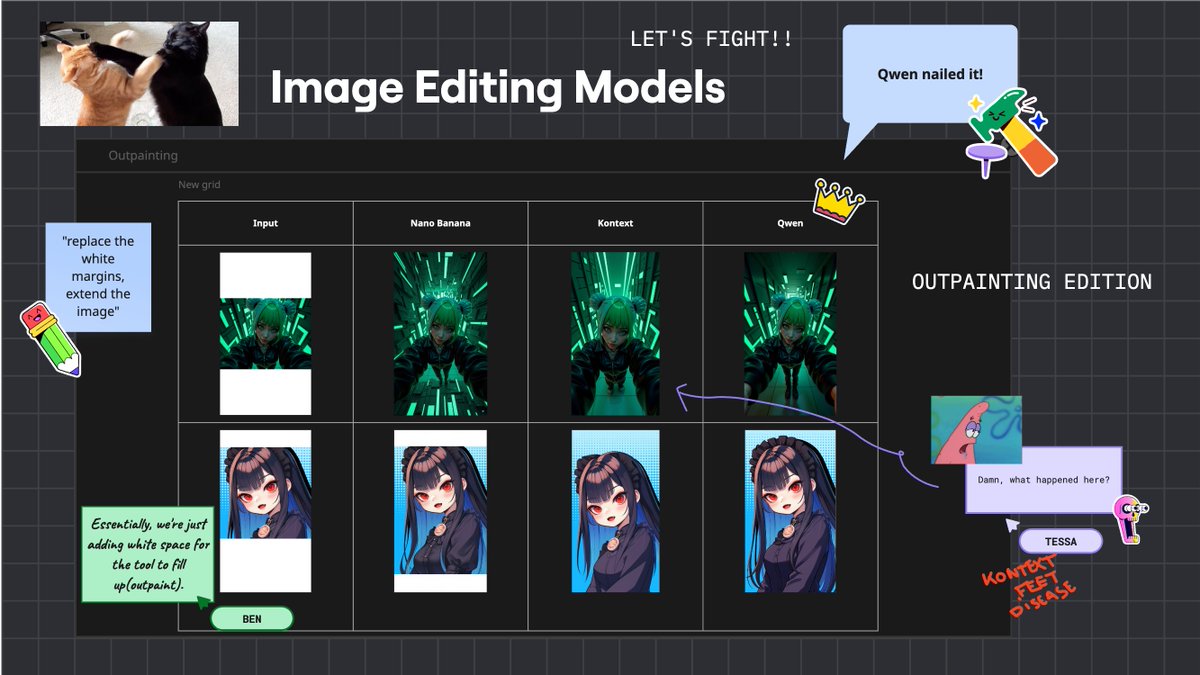Click the LET'S FIGHT!! text
This screenshot has height=675, width=1200.
coord(712,40)
